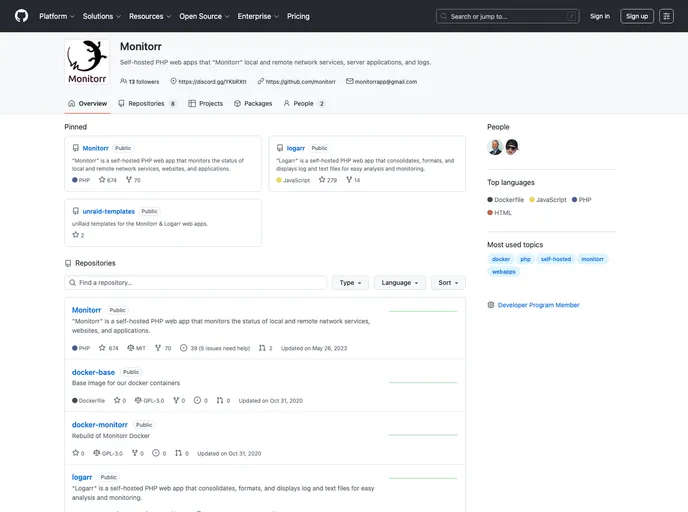
Task: Open the Language filter dropdown
Action: (x=399, y=283)
